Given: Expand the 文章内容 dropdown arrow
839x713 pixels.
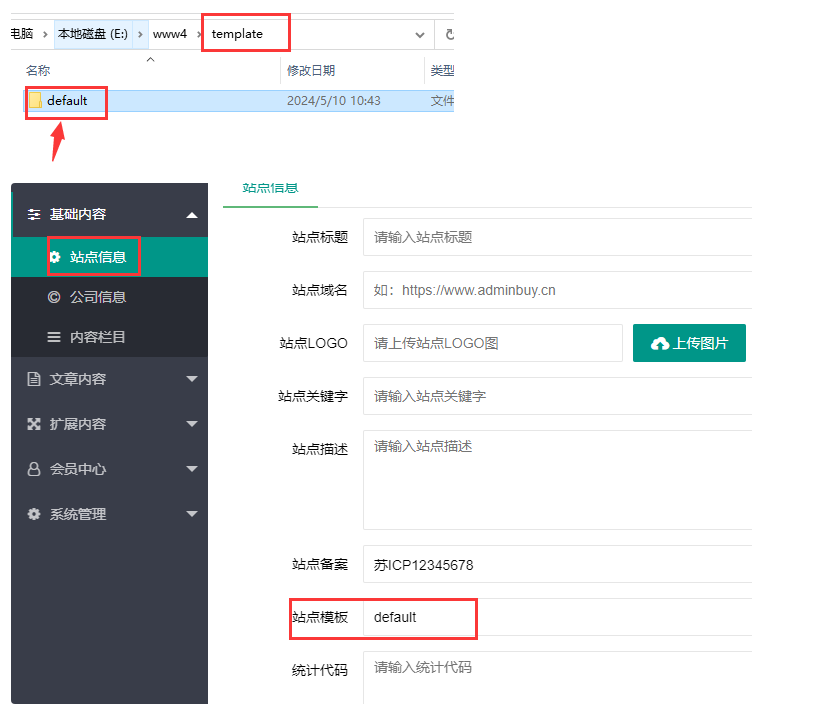Looking at the screenshot, I should point(192,380).
